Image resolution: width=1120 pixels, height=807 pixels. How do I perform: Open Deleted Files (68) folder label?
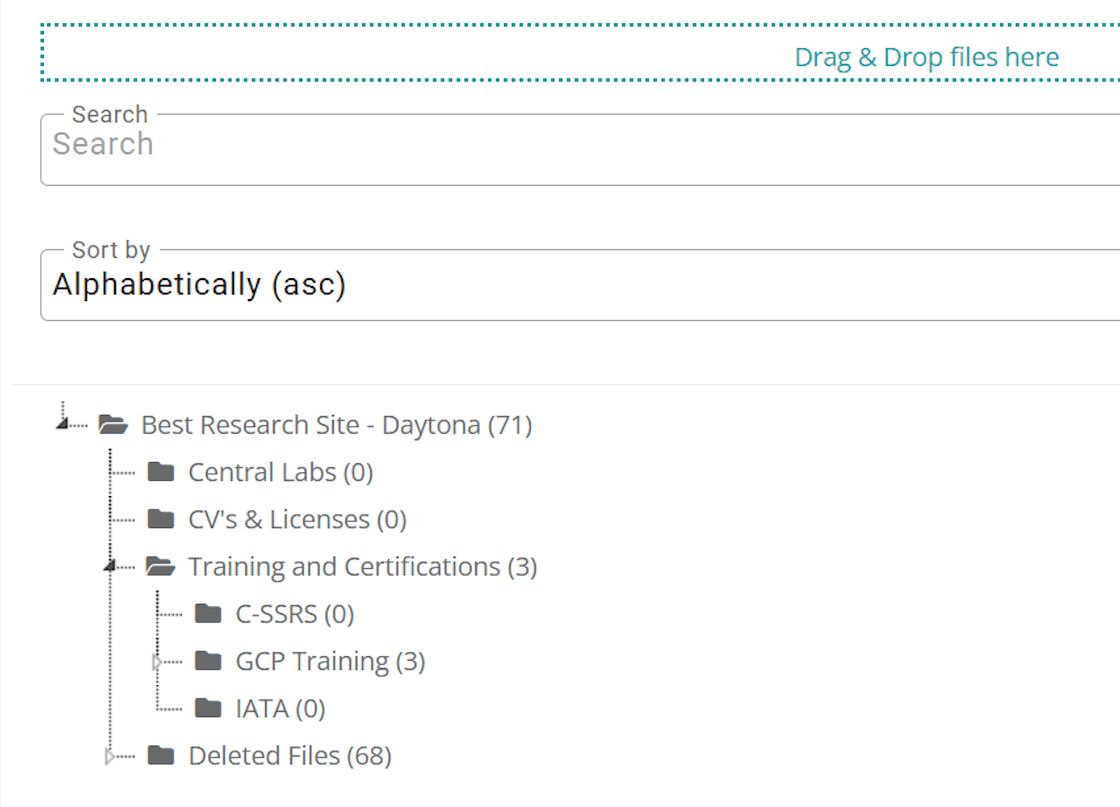(290, 756)
